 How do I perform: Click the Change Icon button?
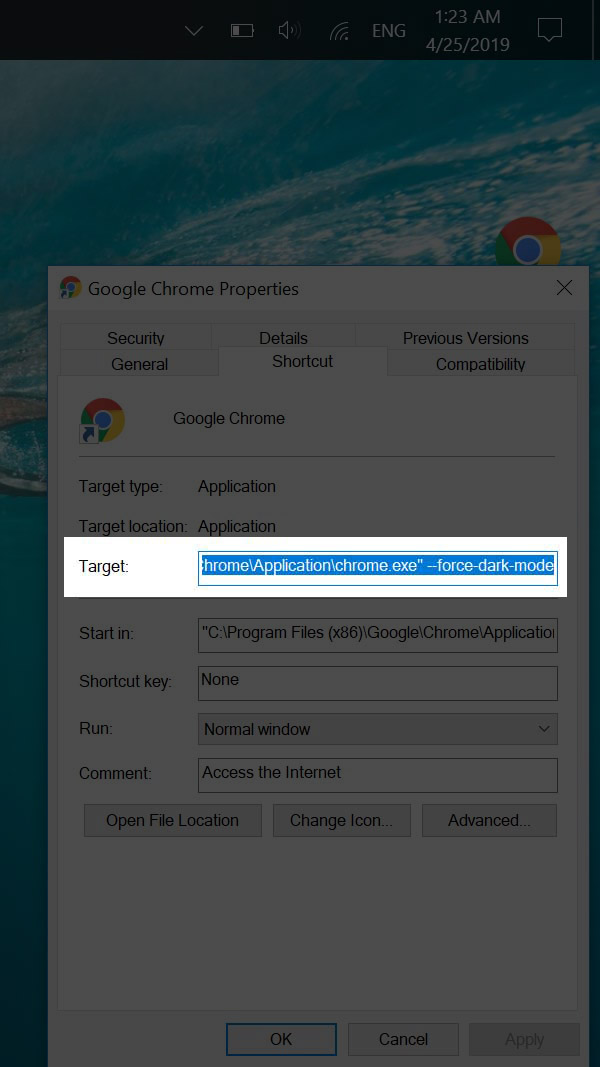click(341, 820)
